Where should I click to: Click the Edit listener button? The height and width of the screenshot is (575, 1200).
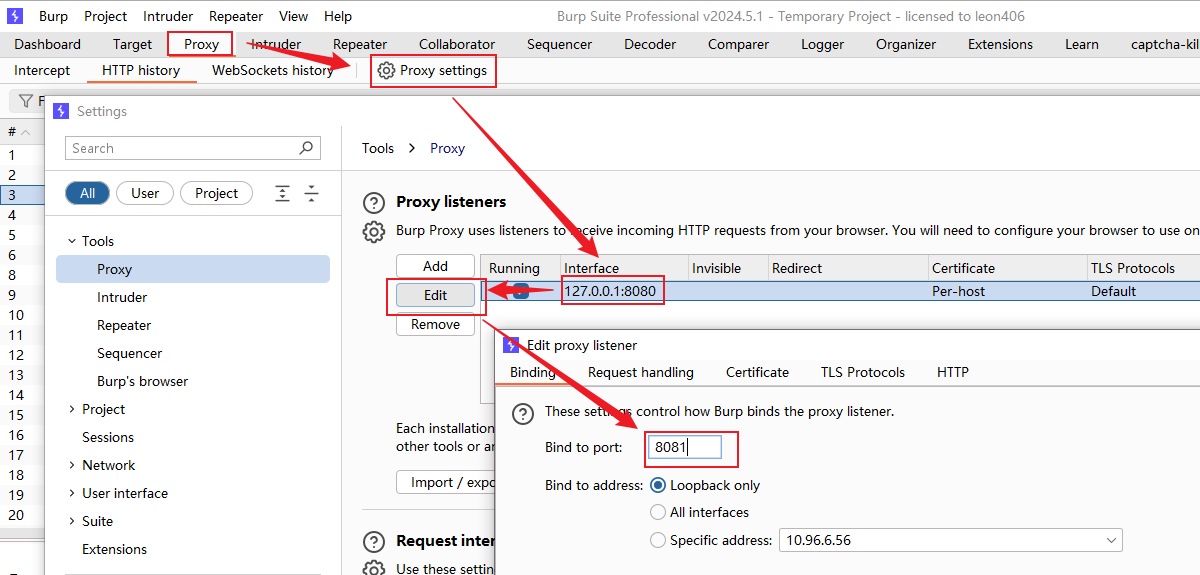point(435,295)
